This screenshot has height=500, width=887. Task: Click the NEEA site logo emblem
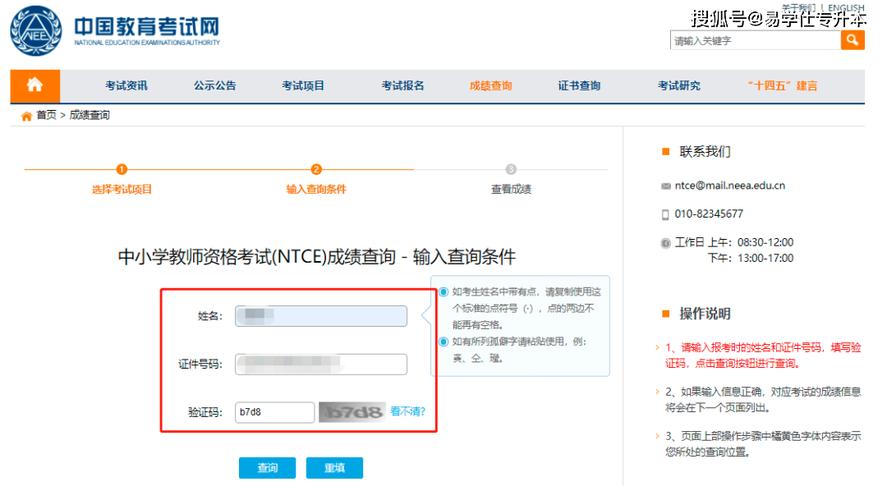point(36,31)
